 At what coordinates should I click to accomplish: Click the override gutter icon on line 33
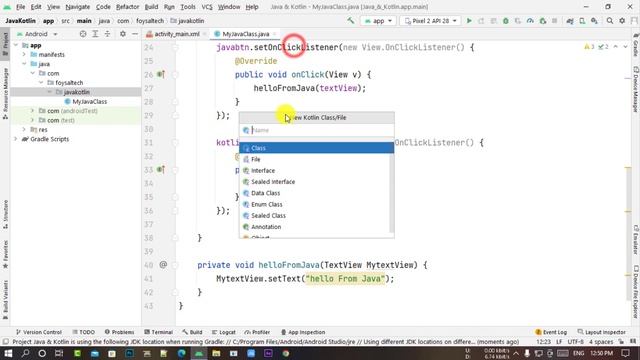point(161,169)
